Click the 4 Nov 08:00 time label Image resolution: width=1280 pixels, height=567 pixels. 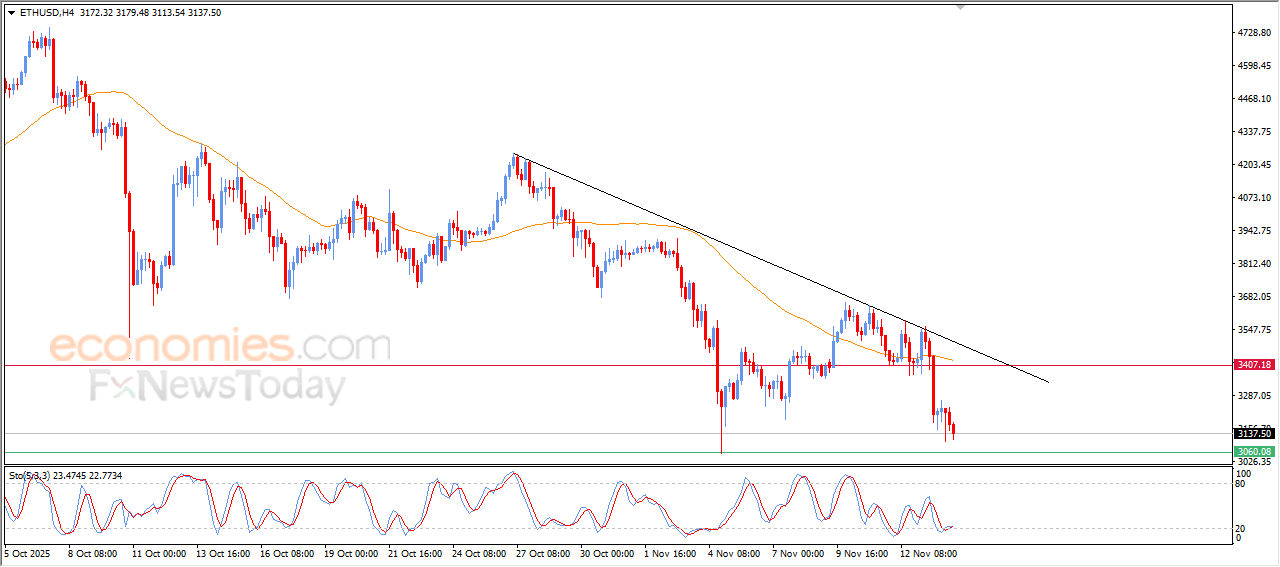735,553
